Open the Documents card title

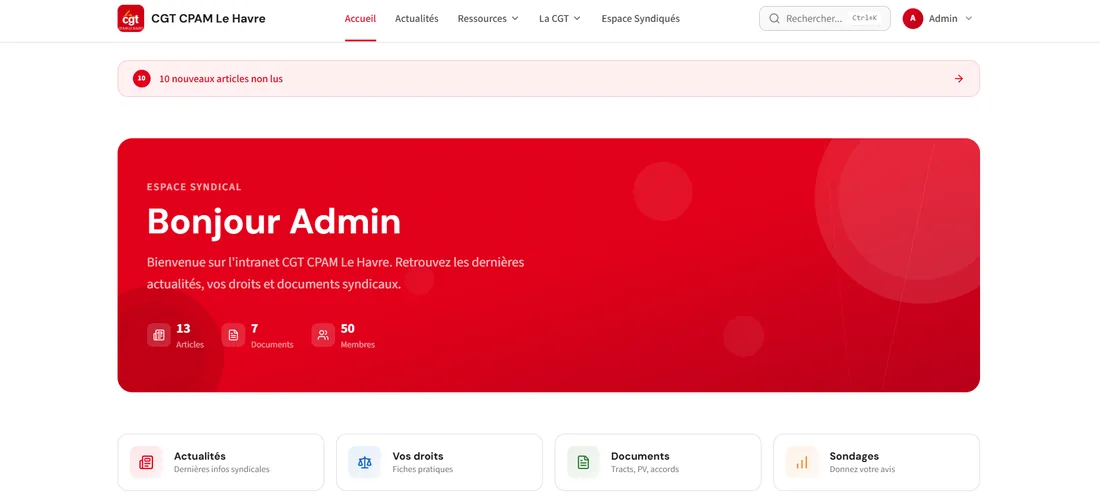coord(640,456)
